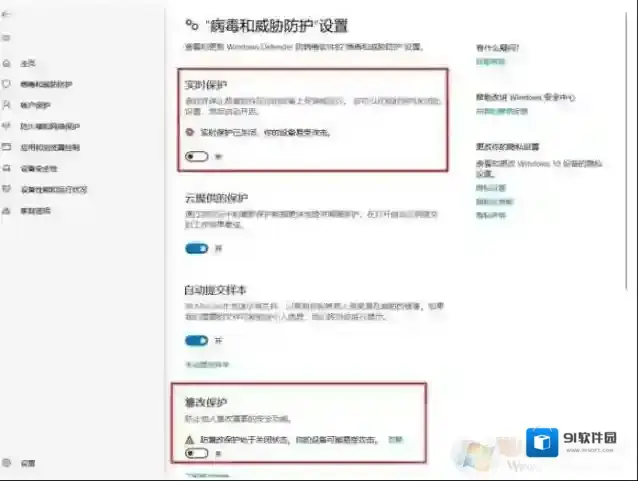Turn on the real-time protection (实时保护) toggle
This screenshot has width=638, height=481.
click(x=196, y=156)
